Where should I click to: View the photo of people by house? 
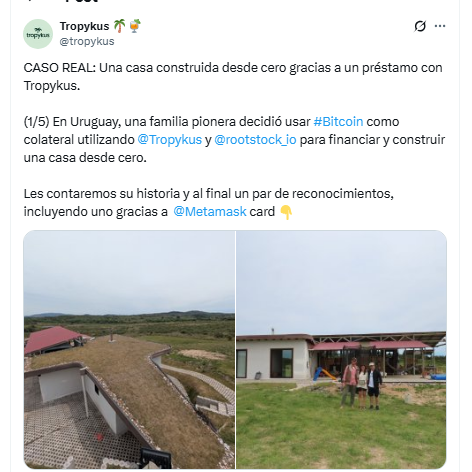click(341, 350)
